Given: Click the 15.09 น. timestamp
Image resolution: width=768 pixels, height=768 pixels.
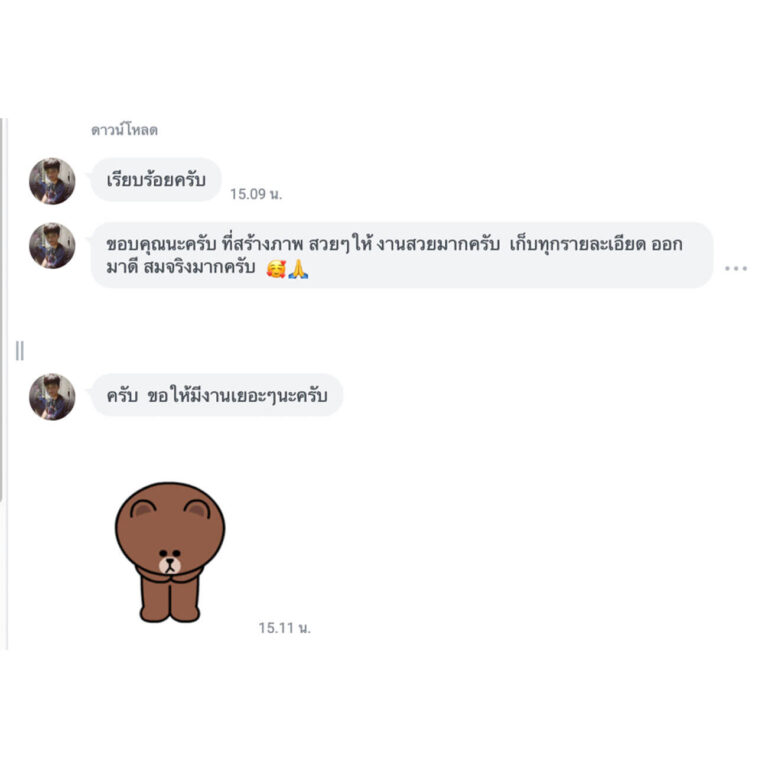Looking at the screenshot, I should (x=256, y=194).
